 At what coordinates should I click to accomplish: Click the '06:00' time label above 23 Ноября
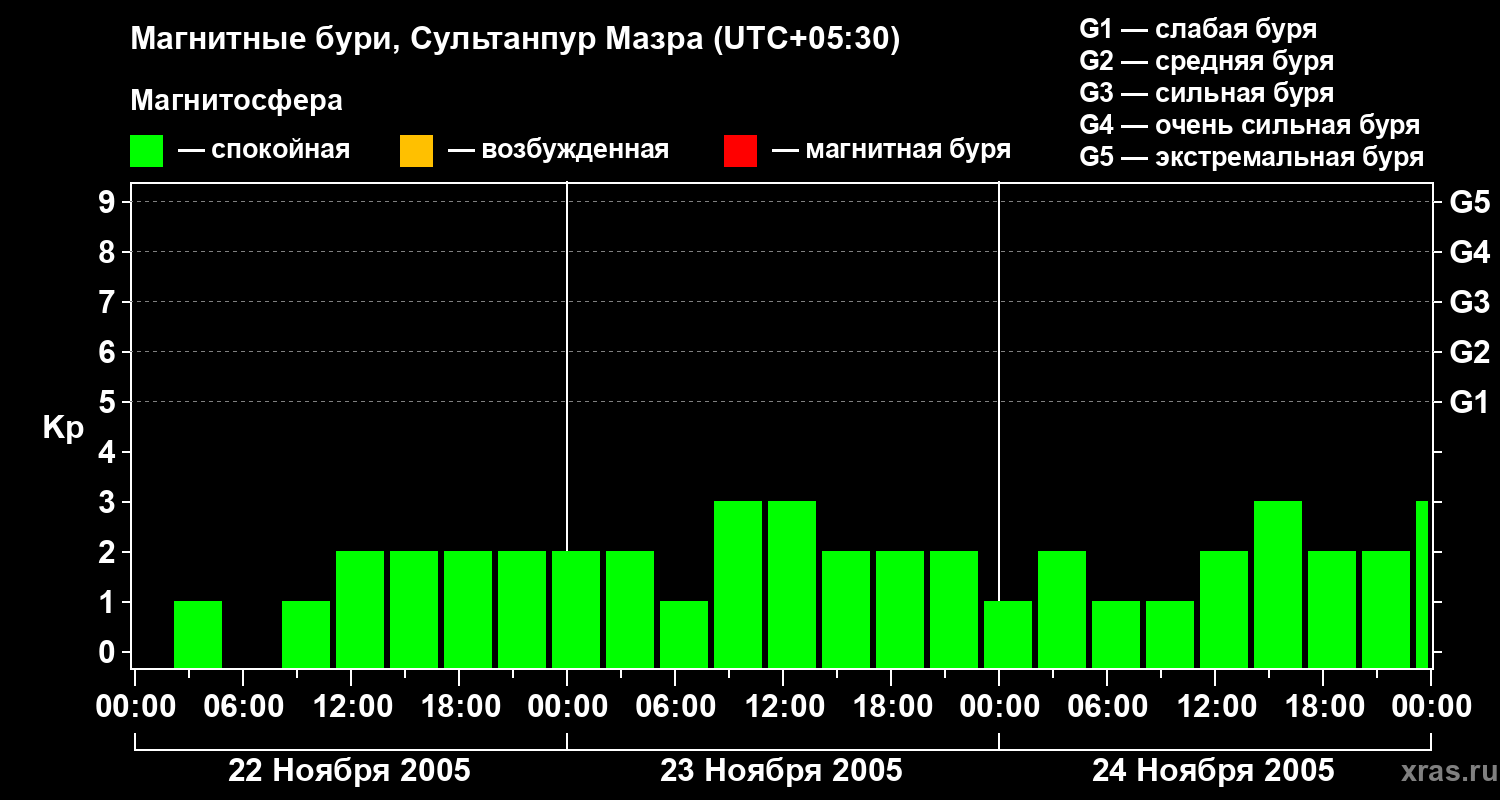click(x=675, y=707)
